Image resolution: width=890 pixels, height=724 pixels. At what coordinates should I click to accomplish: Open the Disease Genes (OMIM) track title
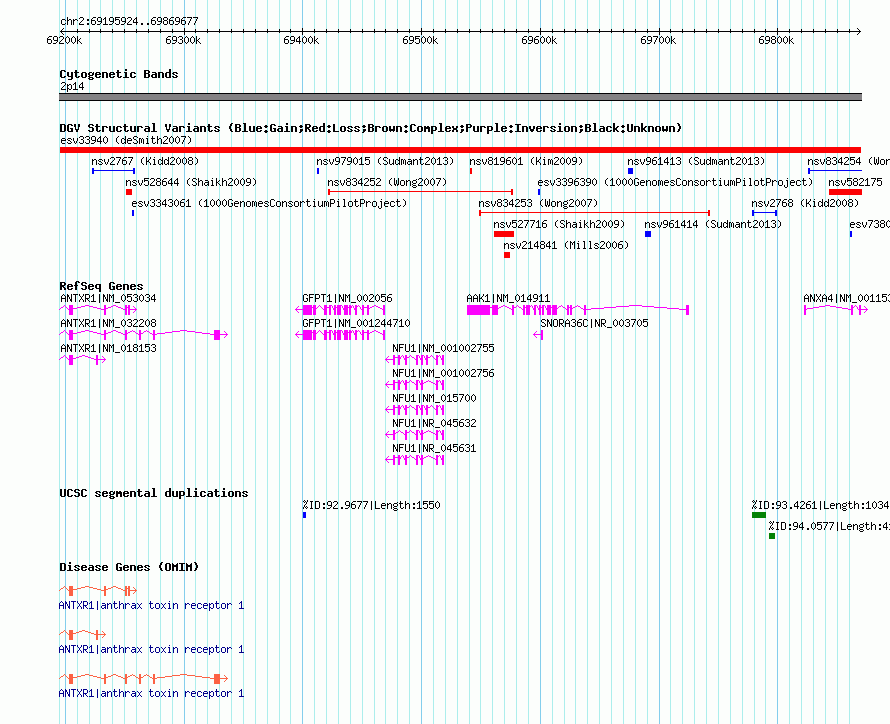click(129, 567)
